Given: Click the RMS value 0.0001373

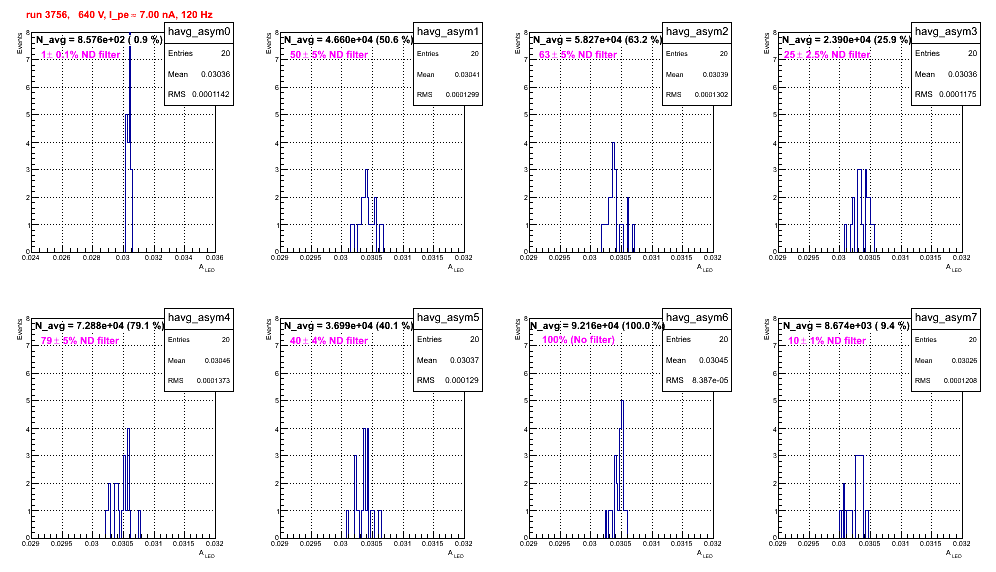Looking at the screenshot, I should coord(213,381).
